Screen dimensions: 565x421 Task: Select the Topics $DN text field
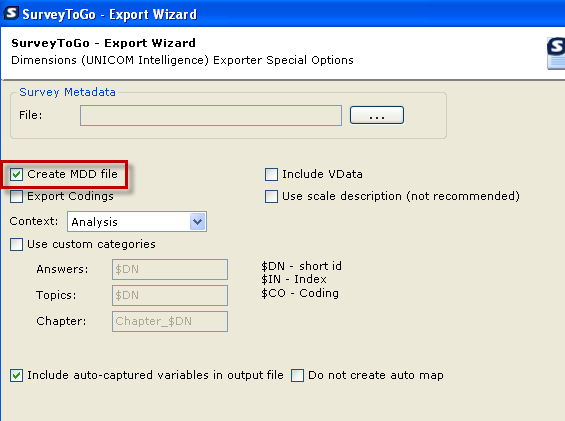pyautogui.click(x=170, y=295)
